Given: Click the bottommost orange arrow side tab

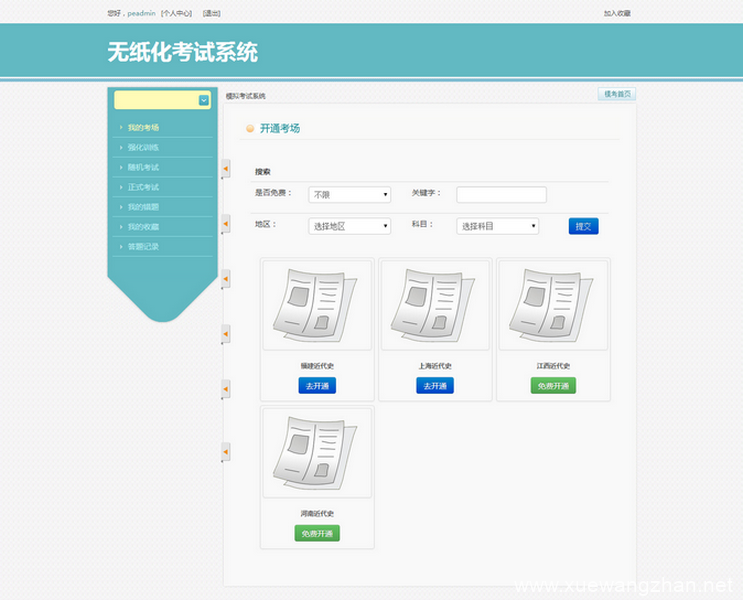Looking at the screenshot, I should [226, 453].
